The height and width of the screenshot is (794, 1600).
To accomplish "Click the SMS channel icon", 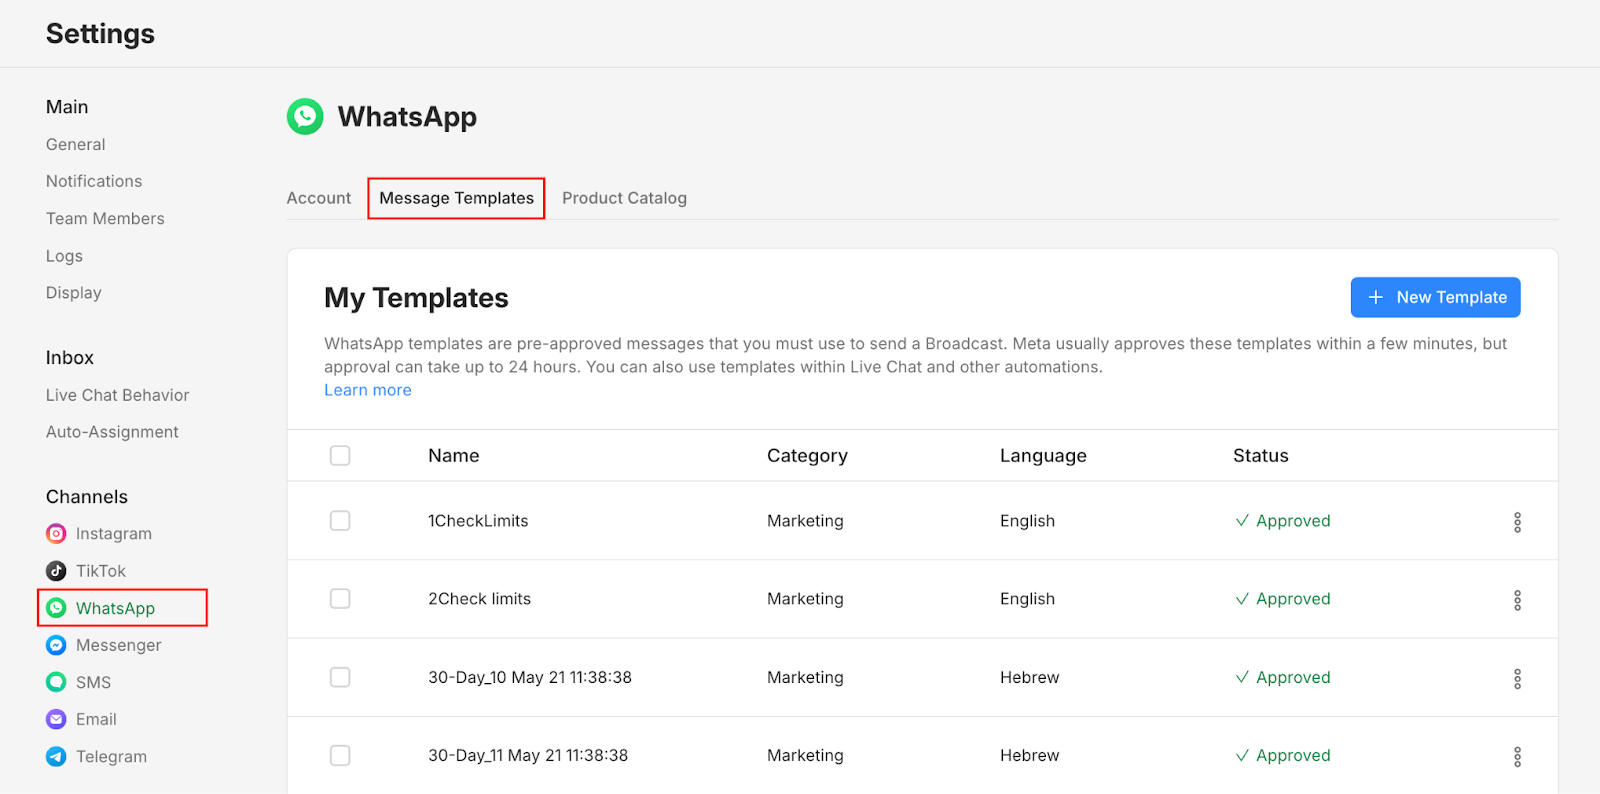I will (x=57, y=682).
